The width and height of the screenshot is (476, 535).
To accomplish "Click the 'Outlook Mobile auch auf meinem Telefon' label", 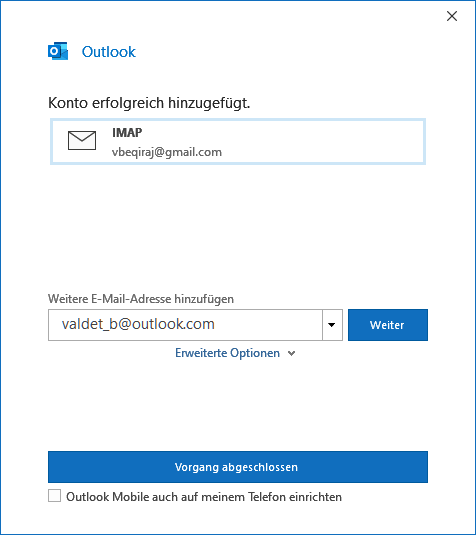I will pyautogui.click(x=204, y=497).
